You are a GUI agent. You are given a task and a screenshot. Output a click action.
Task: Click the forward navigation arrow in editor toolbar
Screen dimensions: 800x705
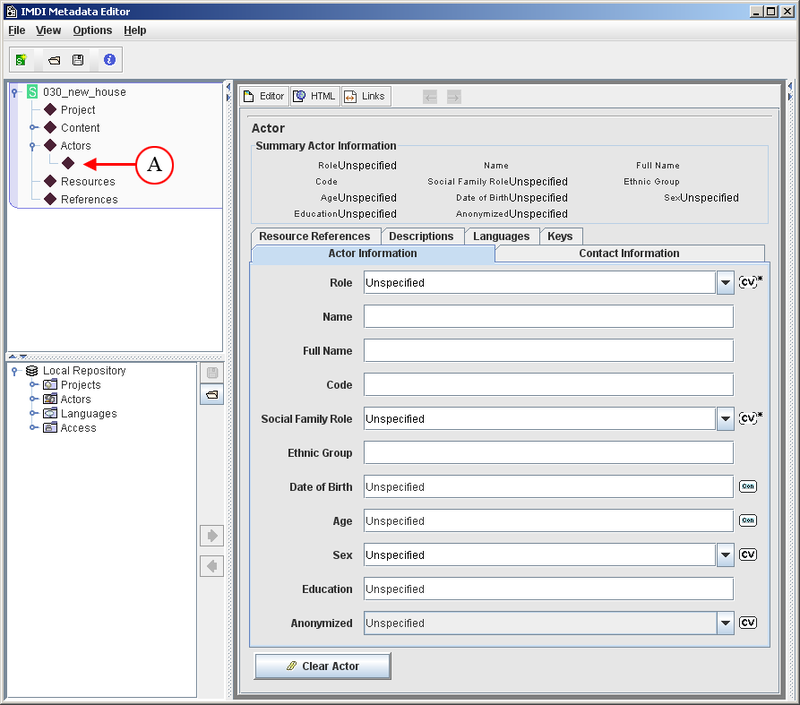coord(454,96)
